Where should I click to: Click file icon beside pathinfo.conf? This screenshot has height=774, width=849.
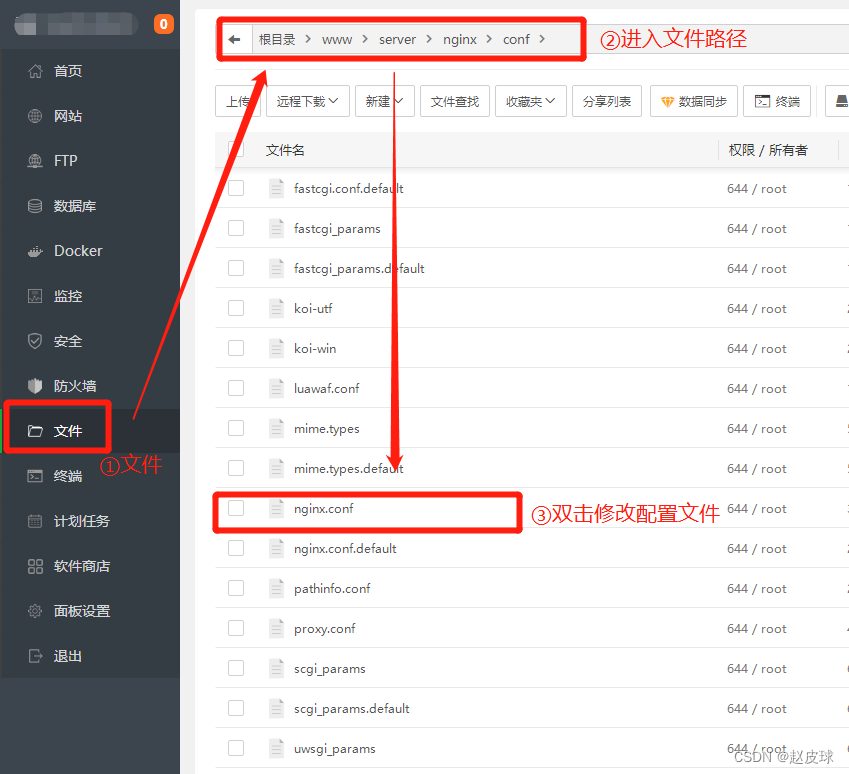click(x=277, y=588)
